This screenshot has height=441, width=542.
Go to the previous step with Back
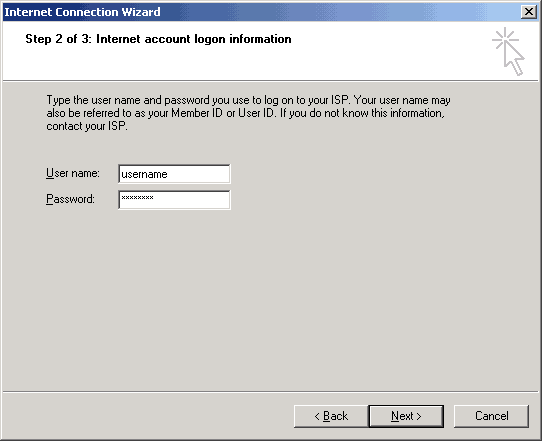(331, 416)
